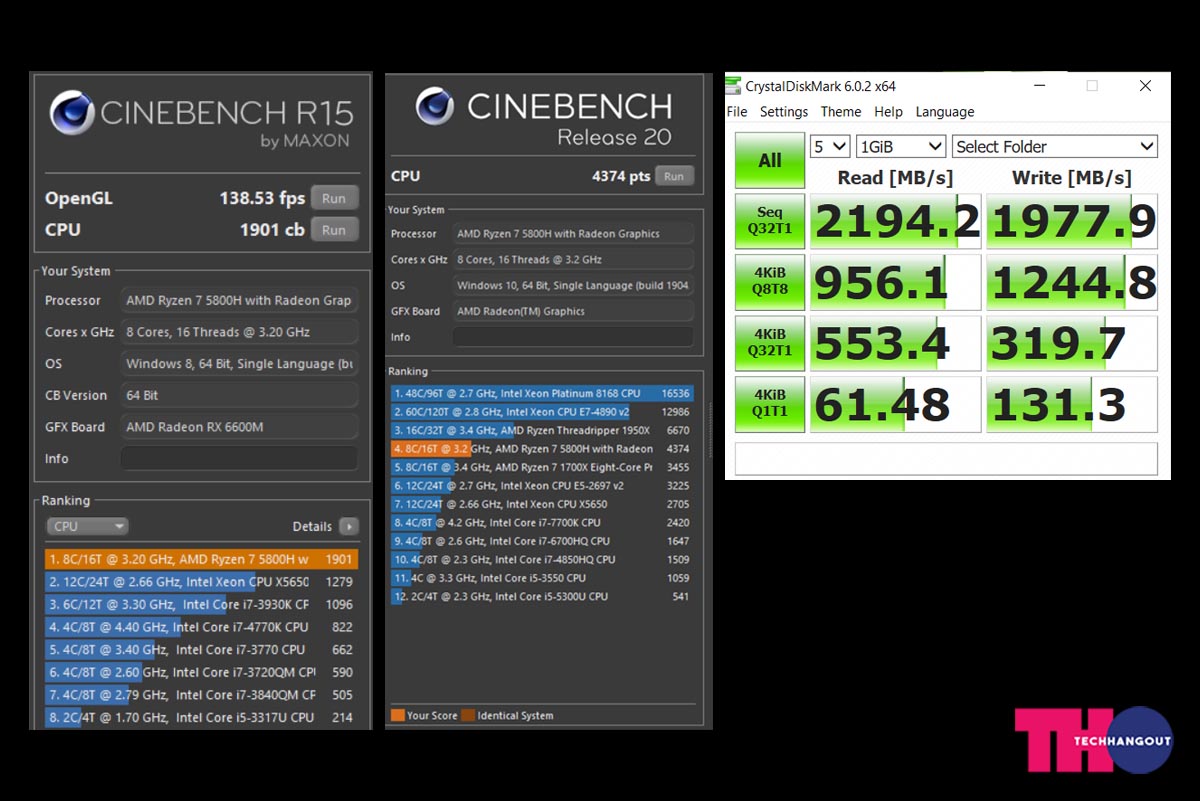Click the 4KiB Q8T8 read result 956.1
The height and width of the screenshot is (801, 1200).
point(896,283)
